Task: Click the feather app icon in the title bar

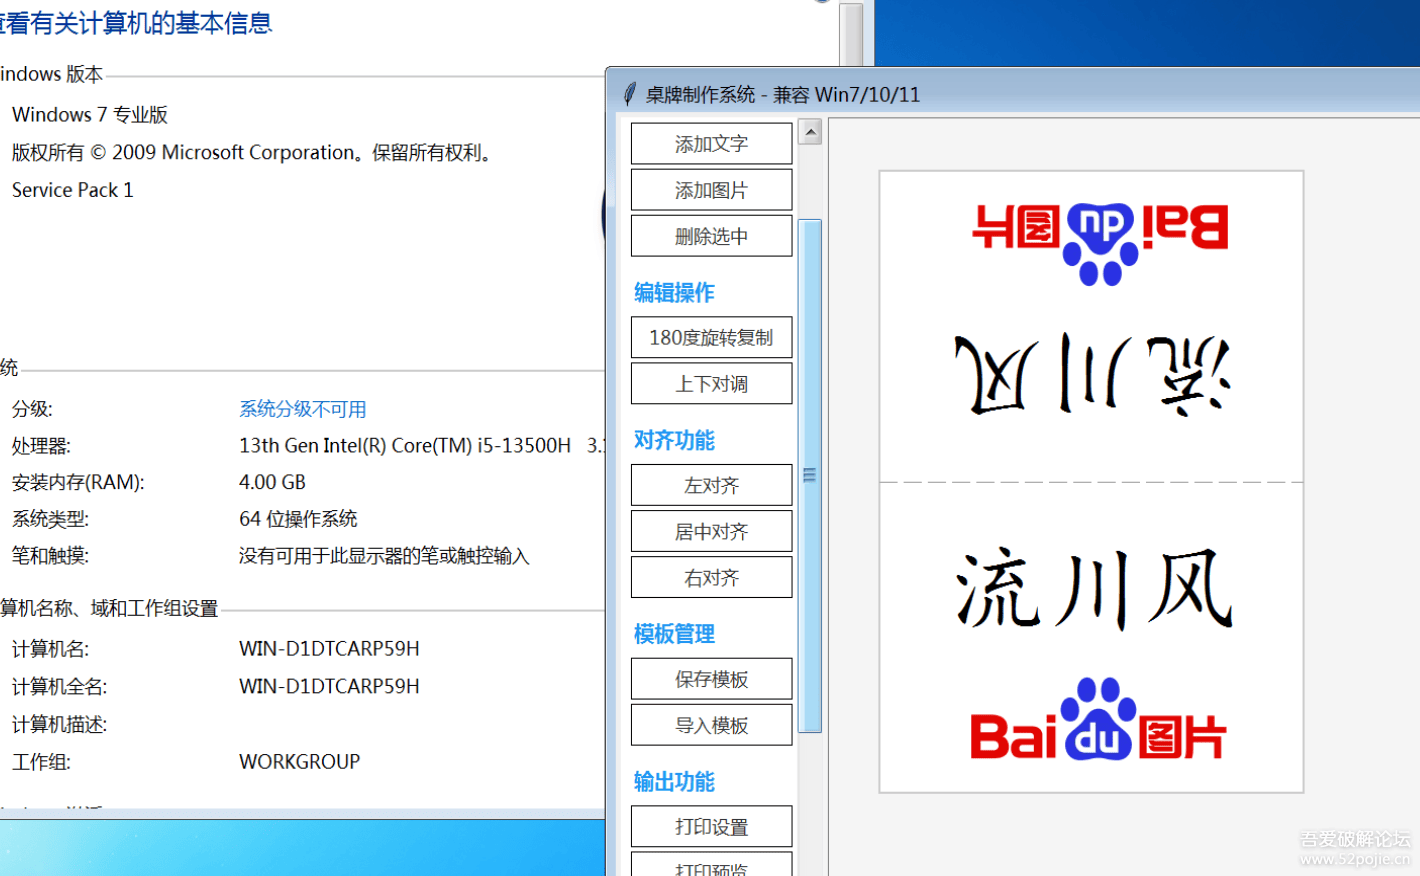Action: [x=629, y=94]
